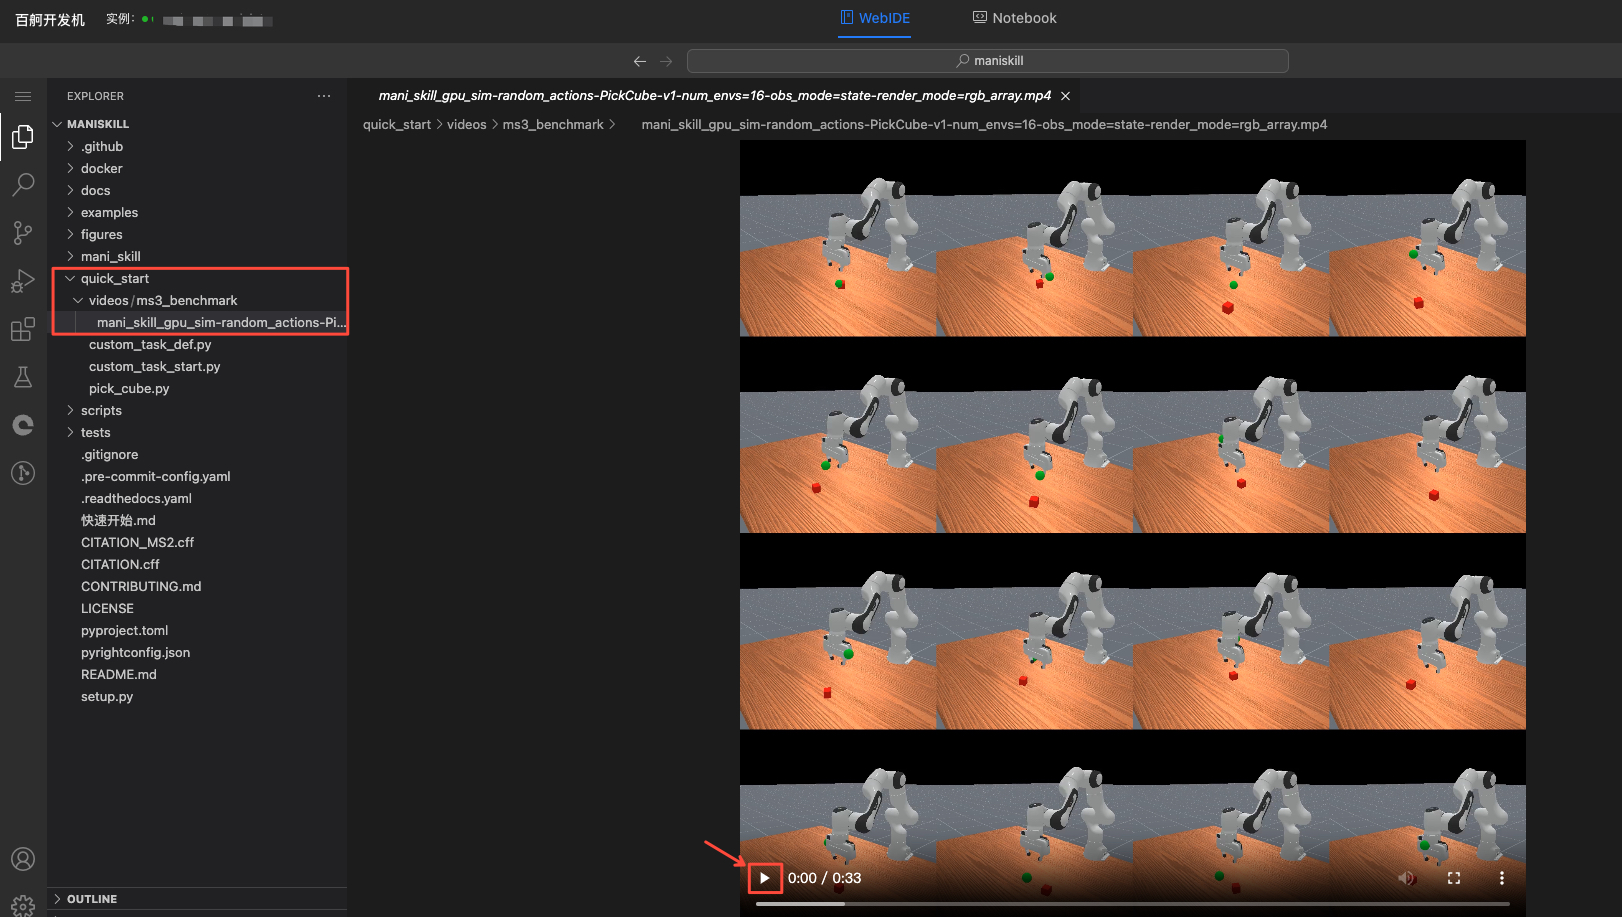Viewport: 1622px width, 917px height.
Task: Open the Search view in activity bar
Action: pos(23,185)
